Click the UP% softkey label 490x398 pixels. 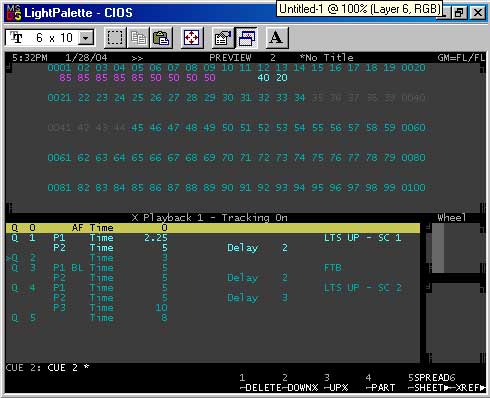click(339, 388)
